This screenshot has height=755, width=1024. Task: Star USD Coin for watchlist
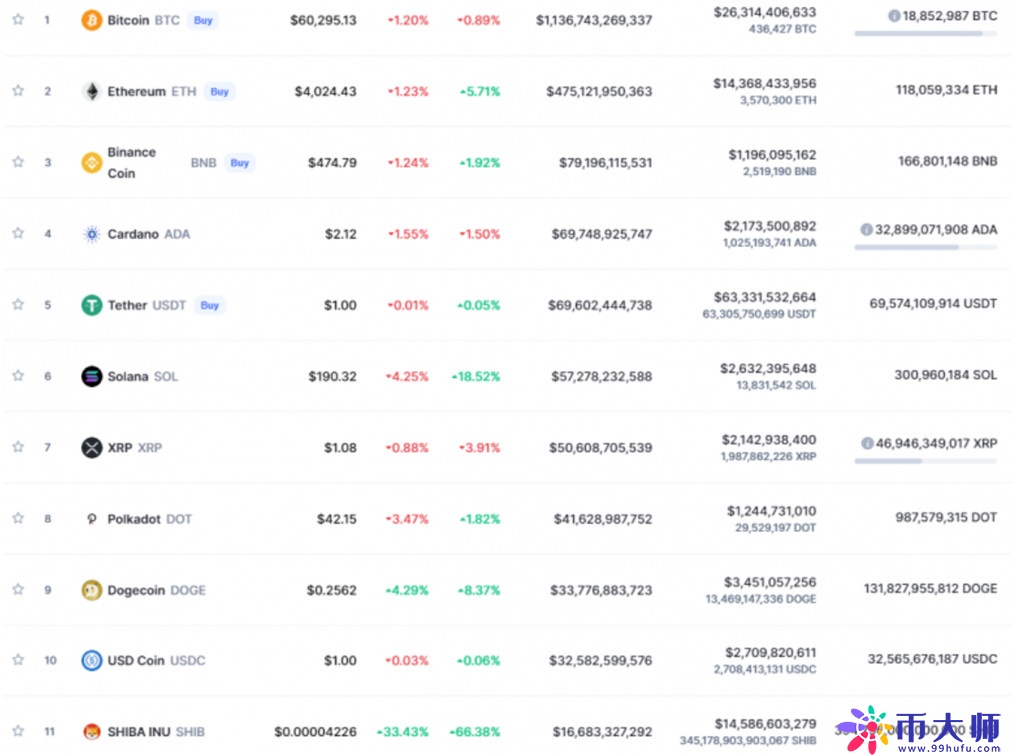tap(18, 660)
